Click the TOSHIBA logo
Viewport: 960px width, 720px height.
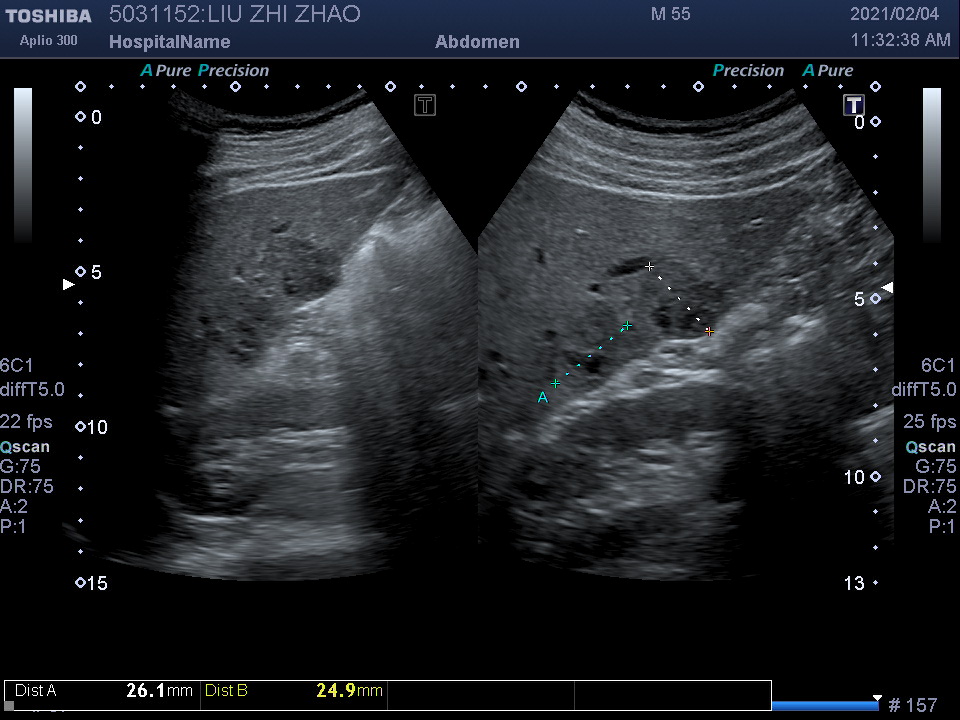(48, 15)
